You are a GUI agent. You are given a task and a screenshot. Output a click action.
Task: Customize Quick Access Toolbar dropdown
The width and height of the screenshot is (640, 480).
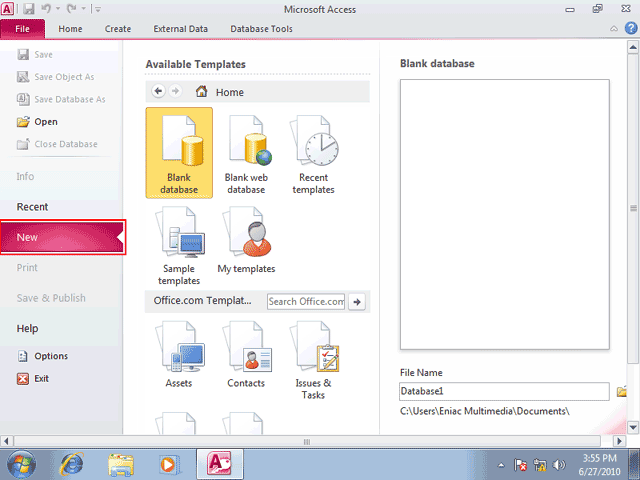pyautogui.click(x=98, y=9)
